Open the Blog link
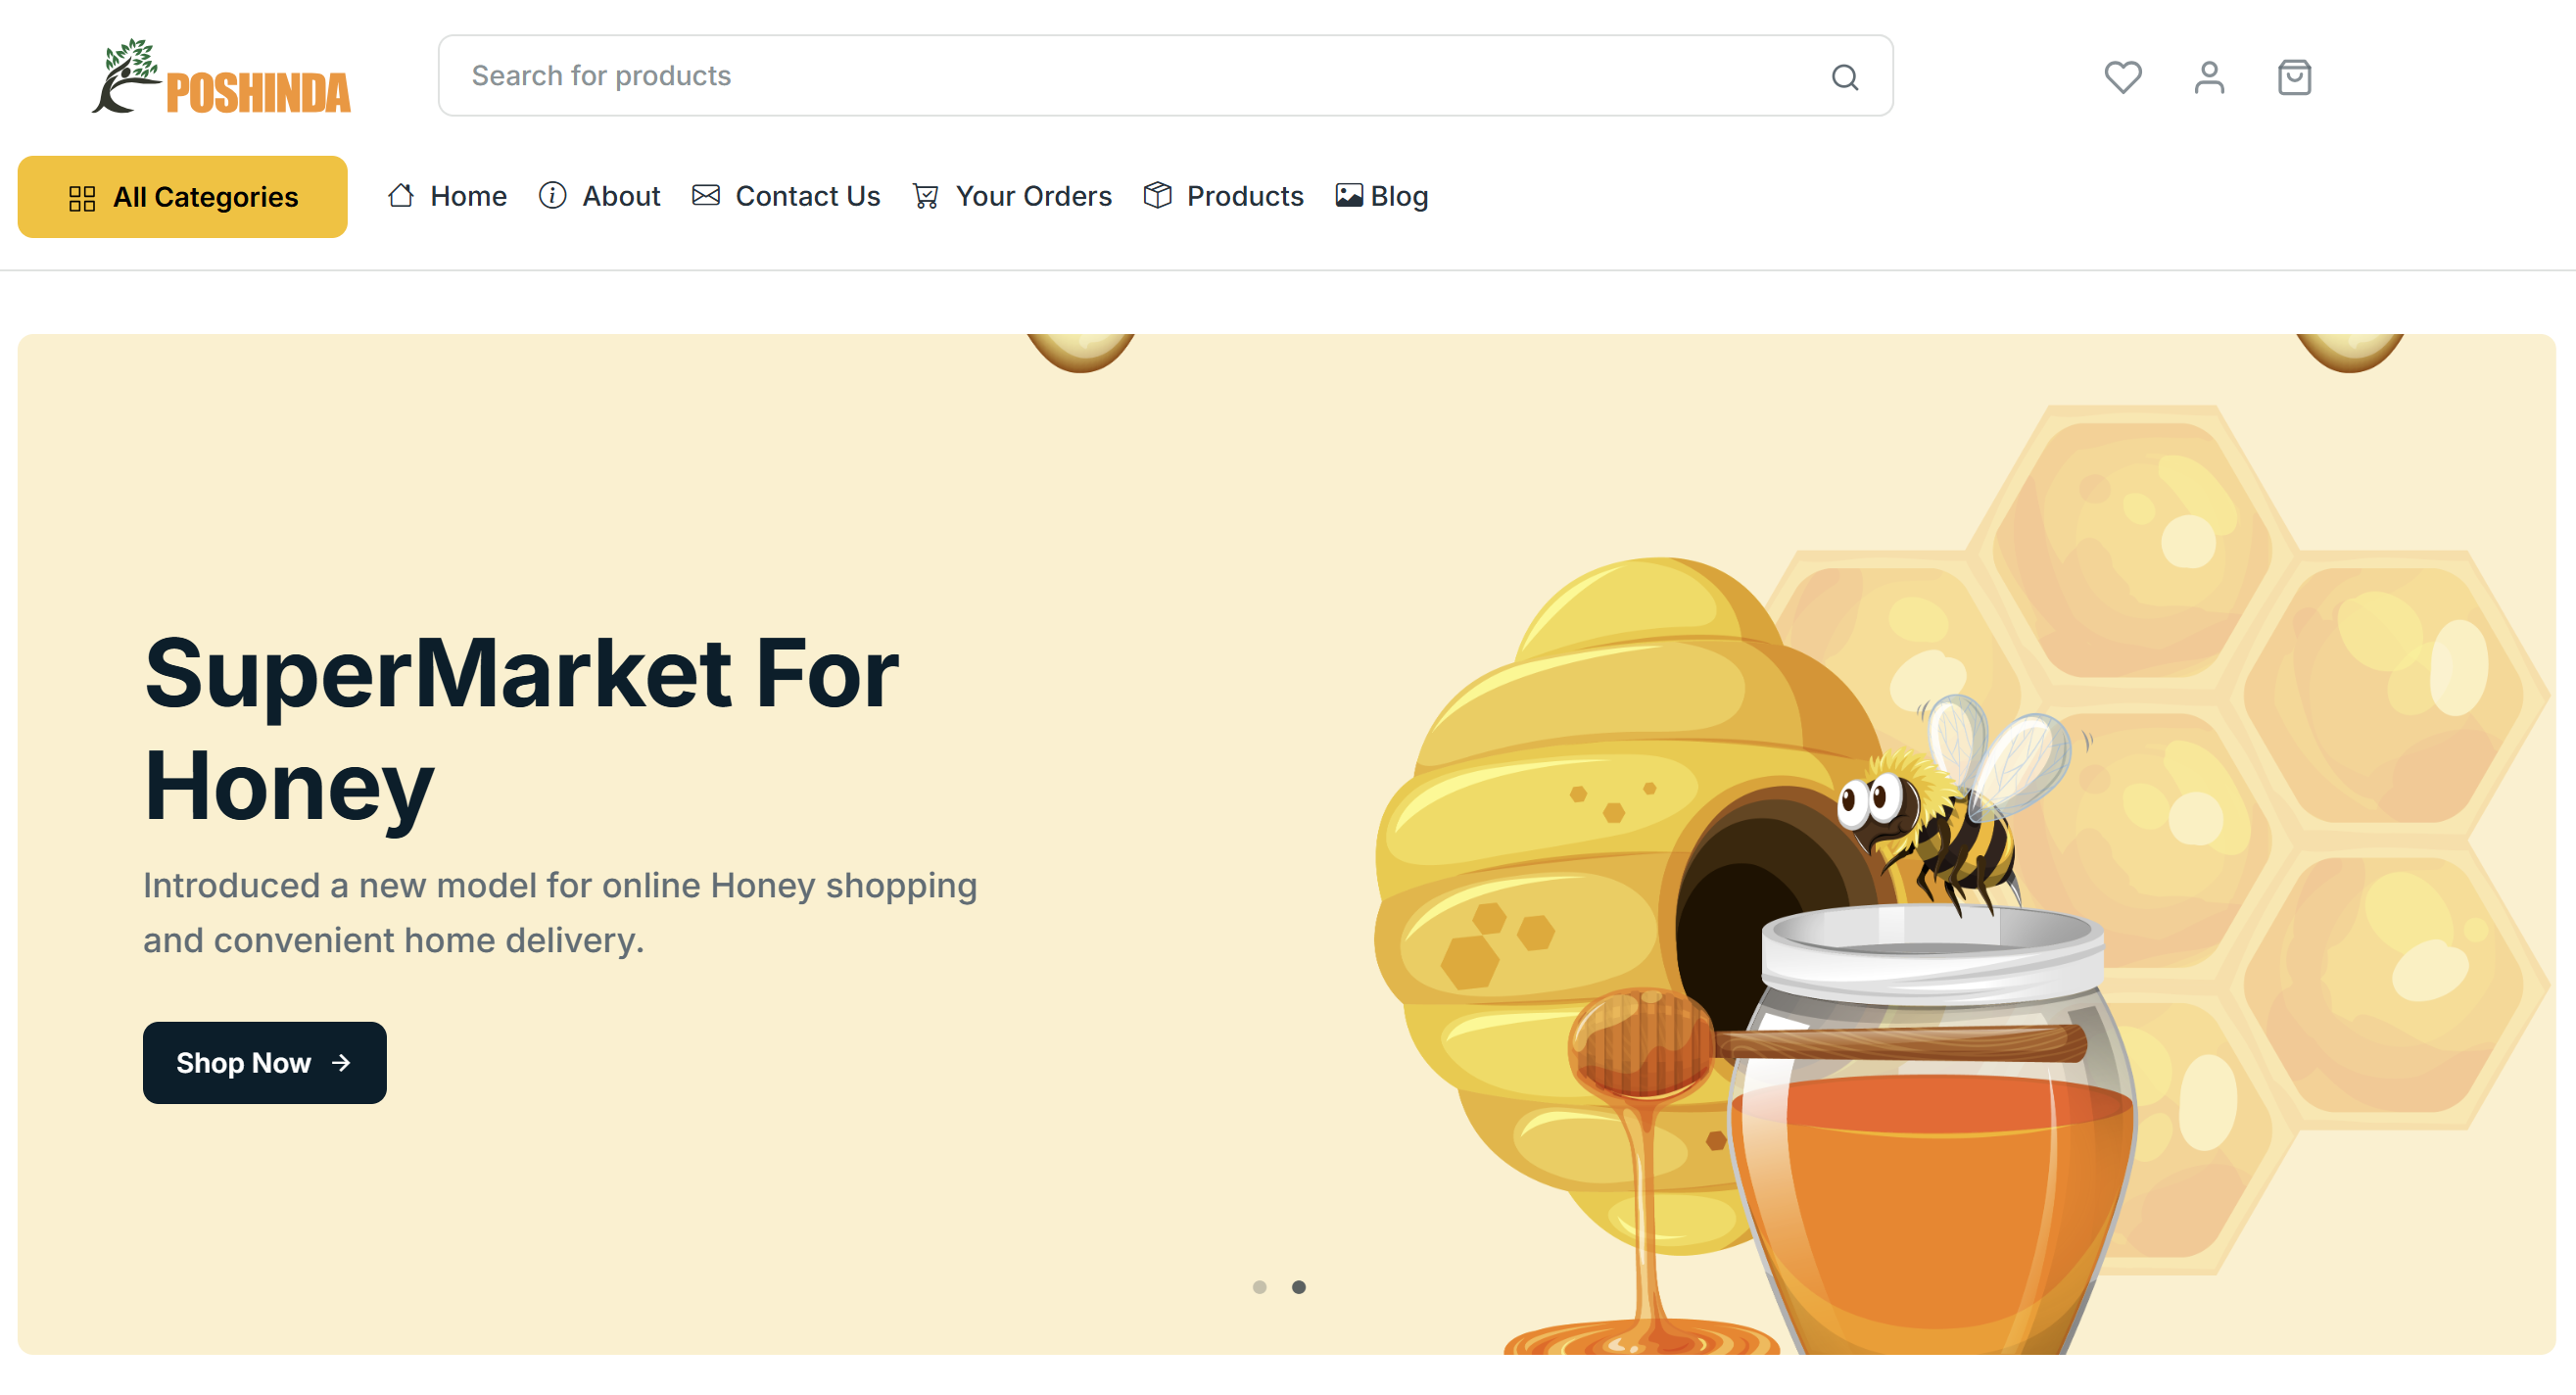This screenshot has width=2576, height=1395. 1399,196
